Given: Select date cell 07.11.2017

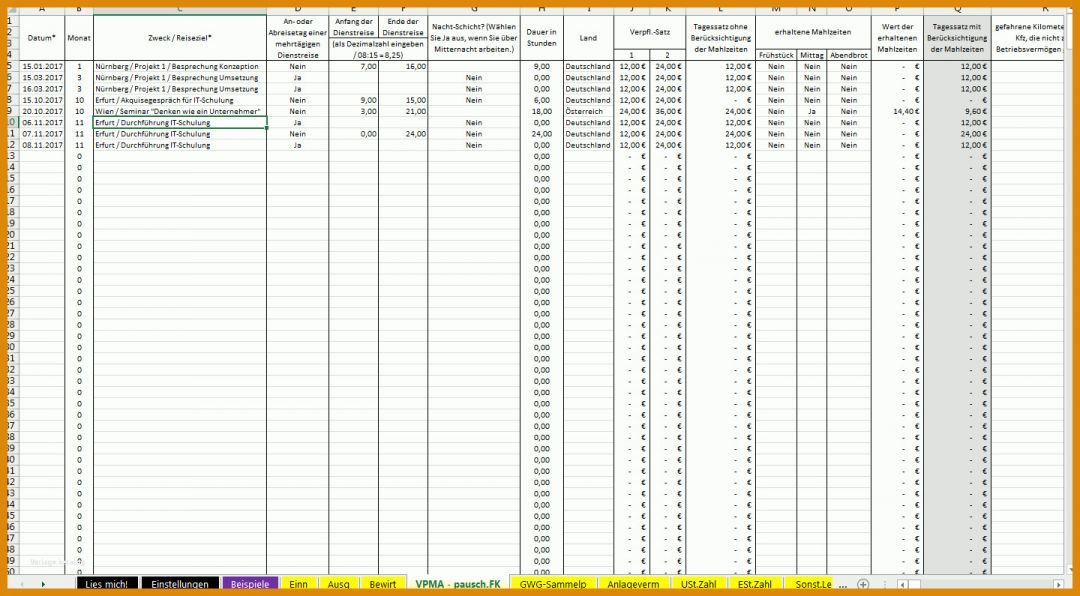Looking at the screenshot, I should click(x=42, y=134).
